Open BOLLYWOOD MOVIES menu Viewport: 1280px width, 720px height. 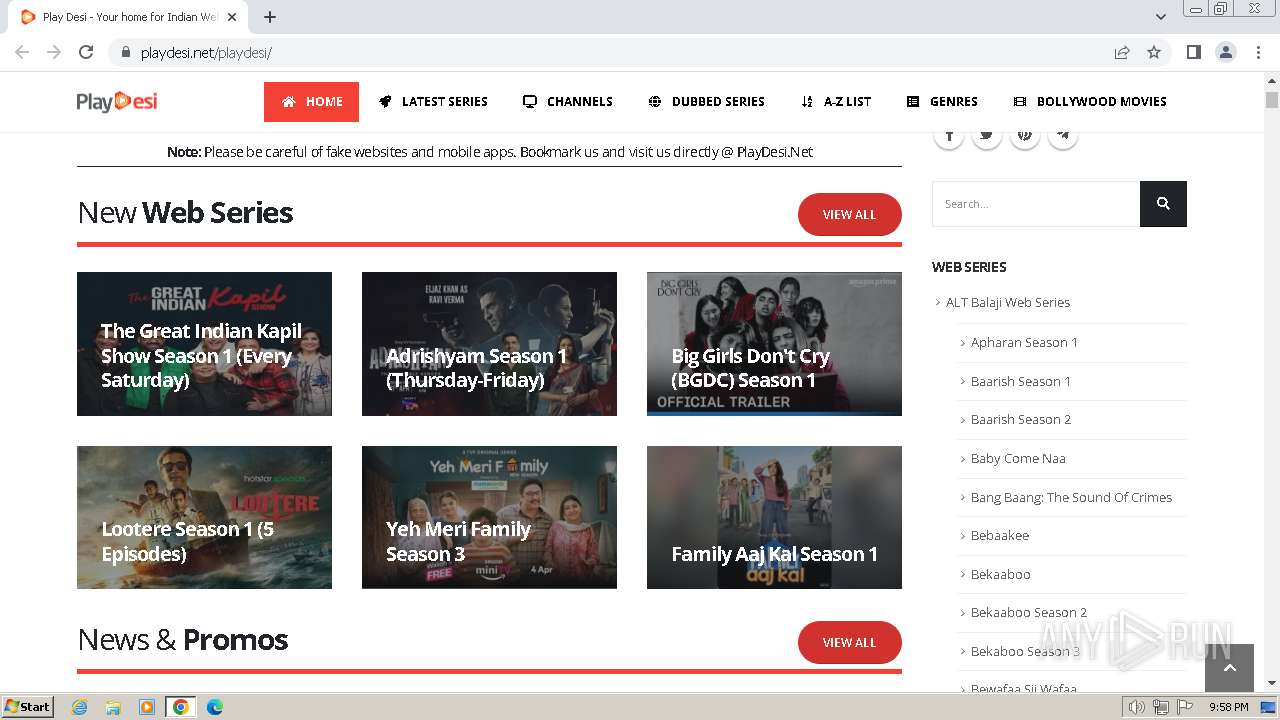pos(1090,102)
